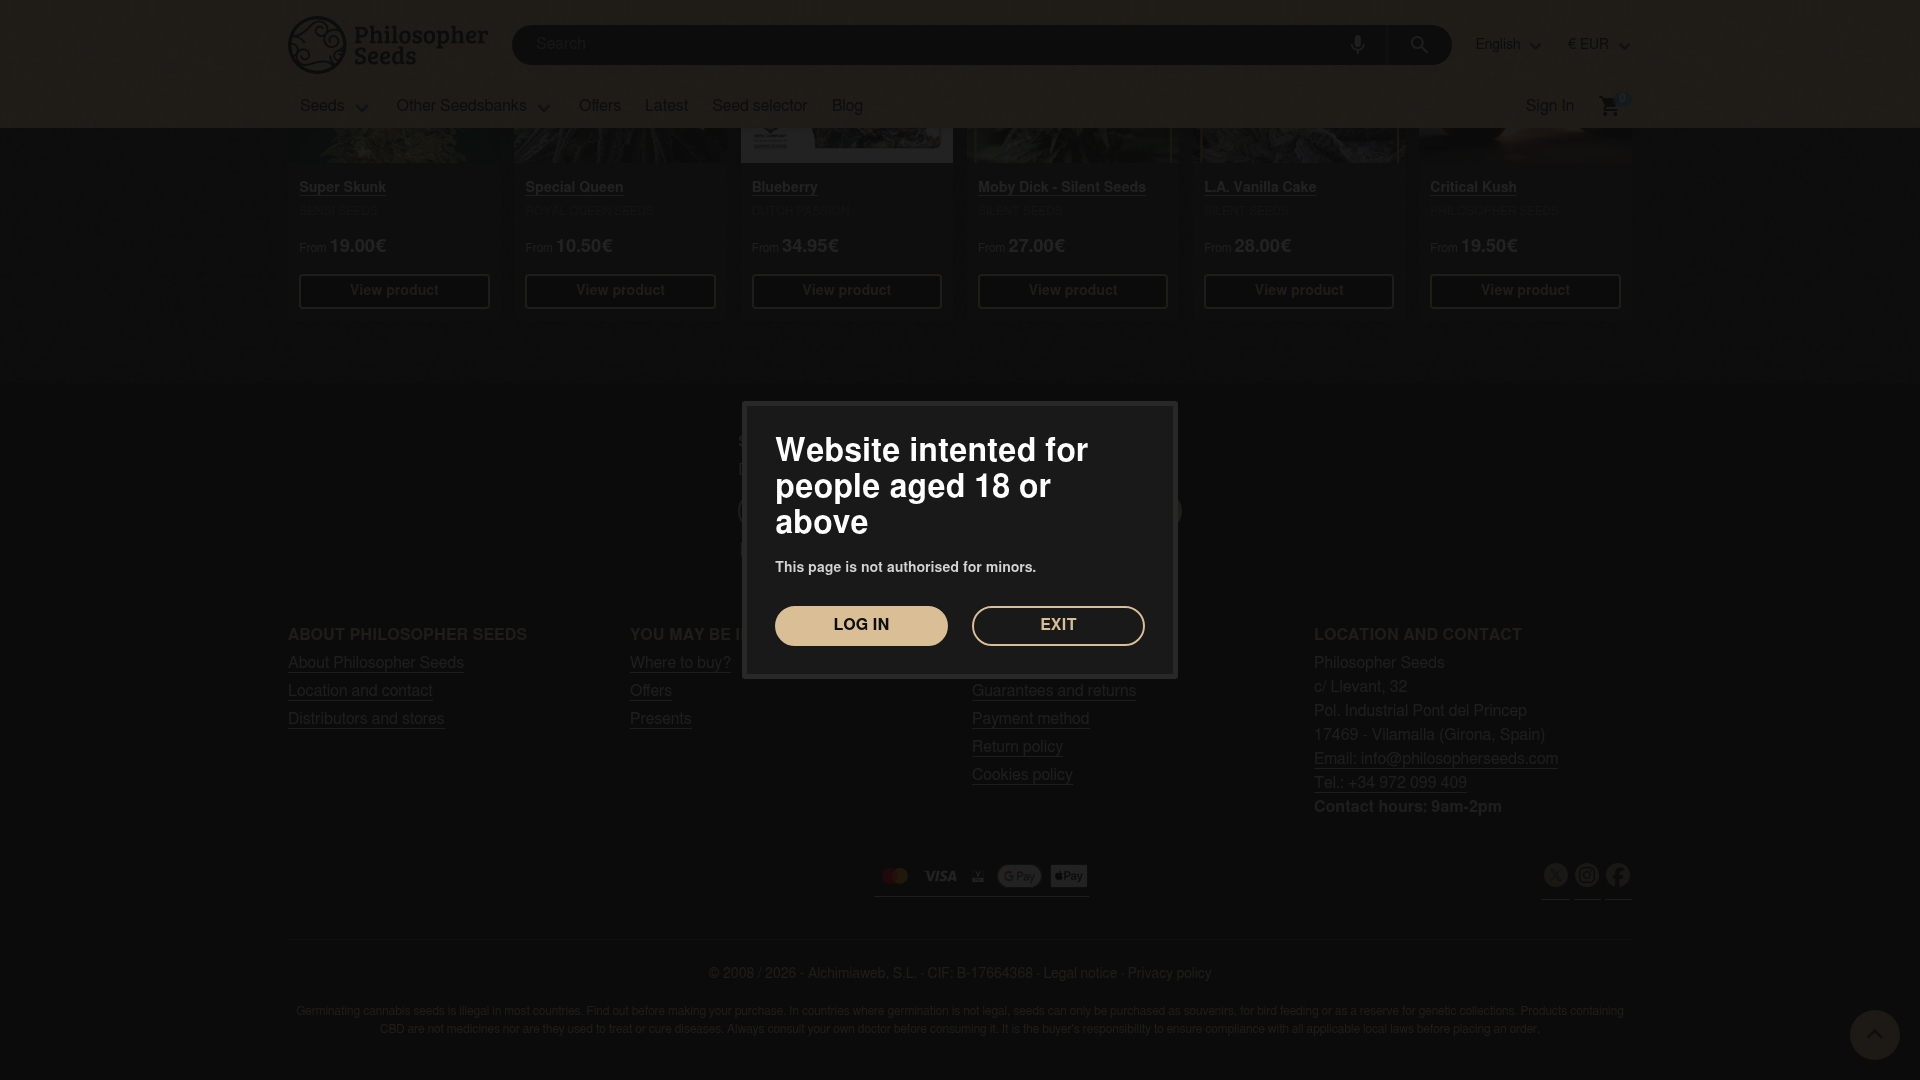Click the Blueberry price 34.95€

(810, 247)
